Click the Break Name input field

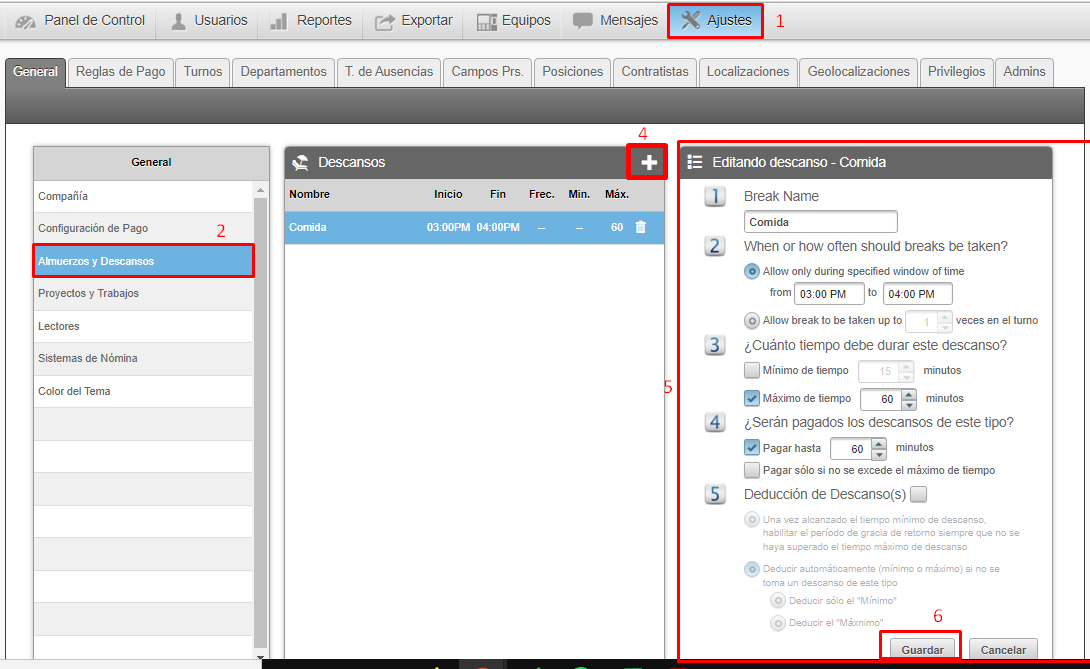coord(820,222)
